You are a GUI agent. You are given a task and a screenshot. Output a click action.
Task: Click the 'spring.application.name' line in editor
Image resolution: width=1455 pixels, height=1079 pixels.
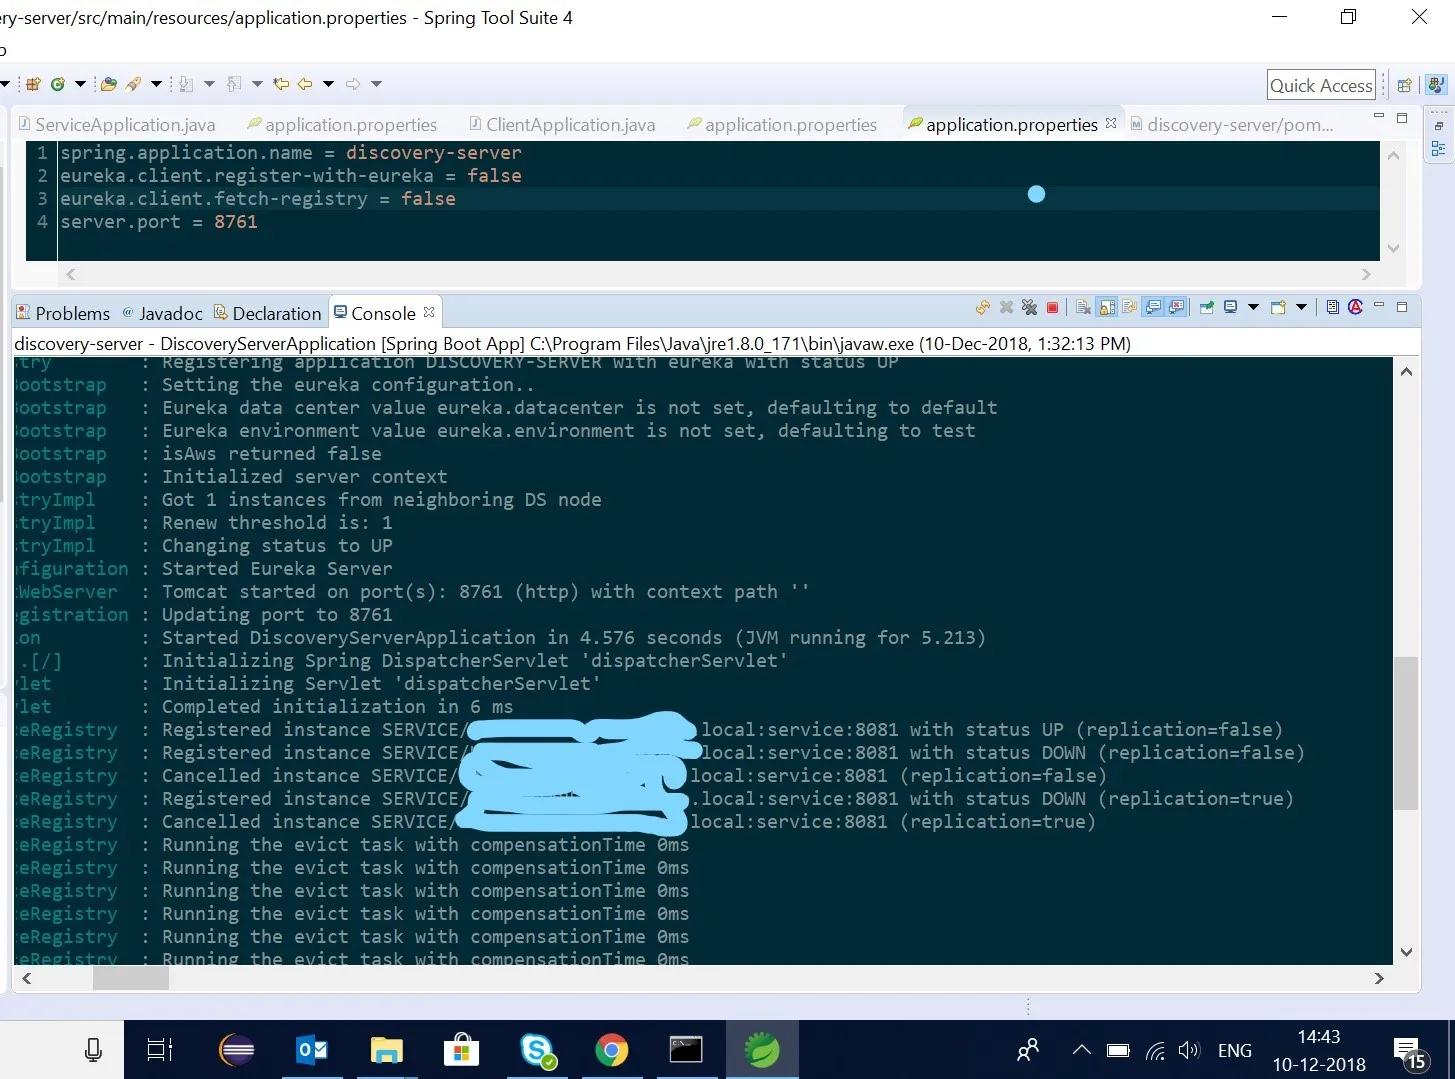[291, 153]
